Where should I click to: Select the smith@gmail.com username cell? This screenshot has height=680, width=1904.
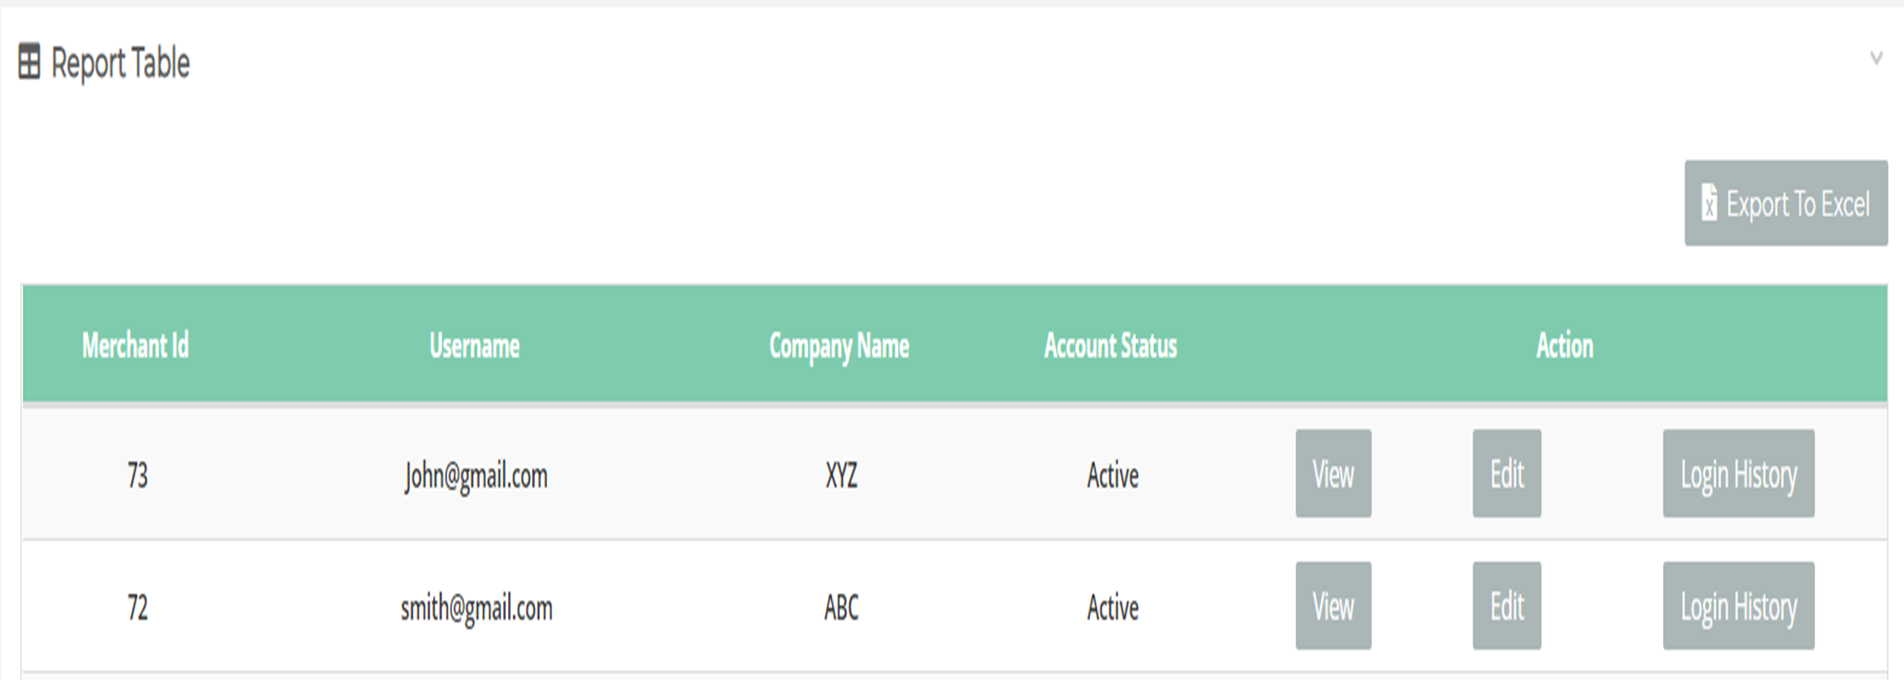click(476, 607)
